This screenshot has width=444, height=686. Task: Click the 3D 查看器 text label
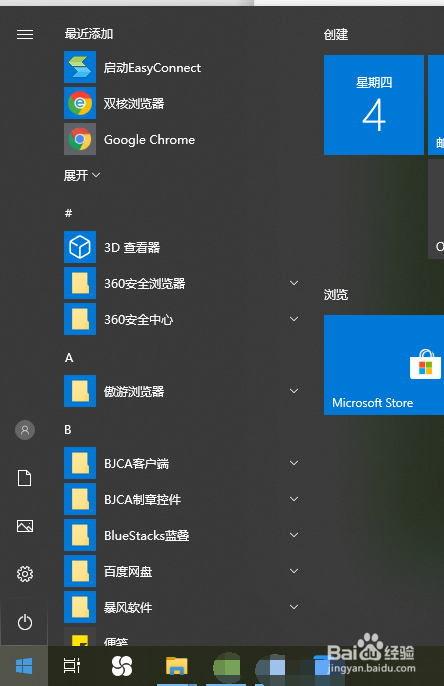pos(132,248)
